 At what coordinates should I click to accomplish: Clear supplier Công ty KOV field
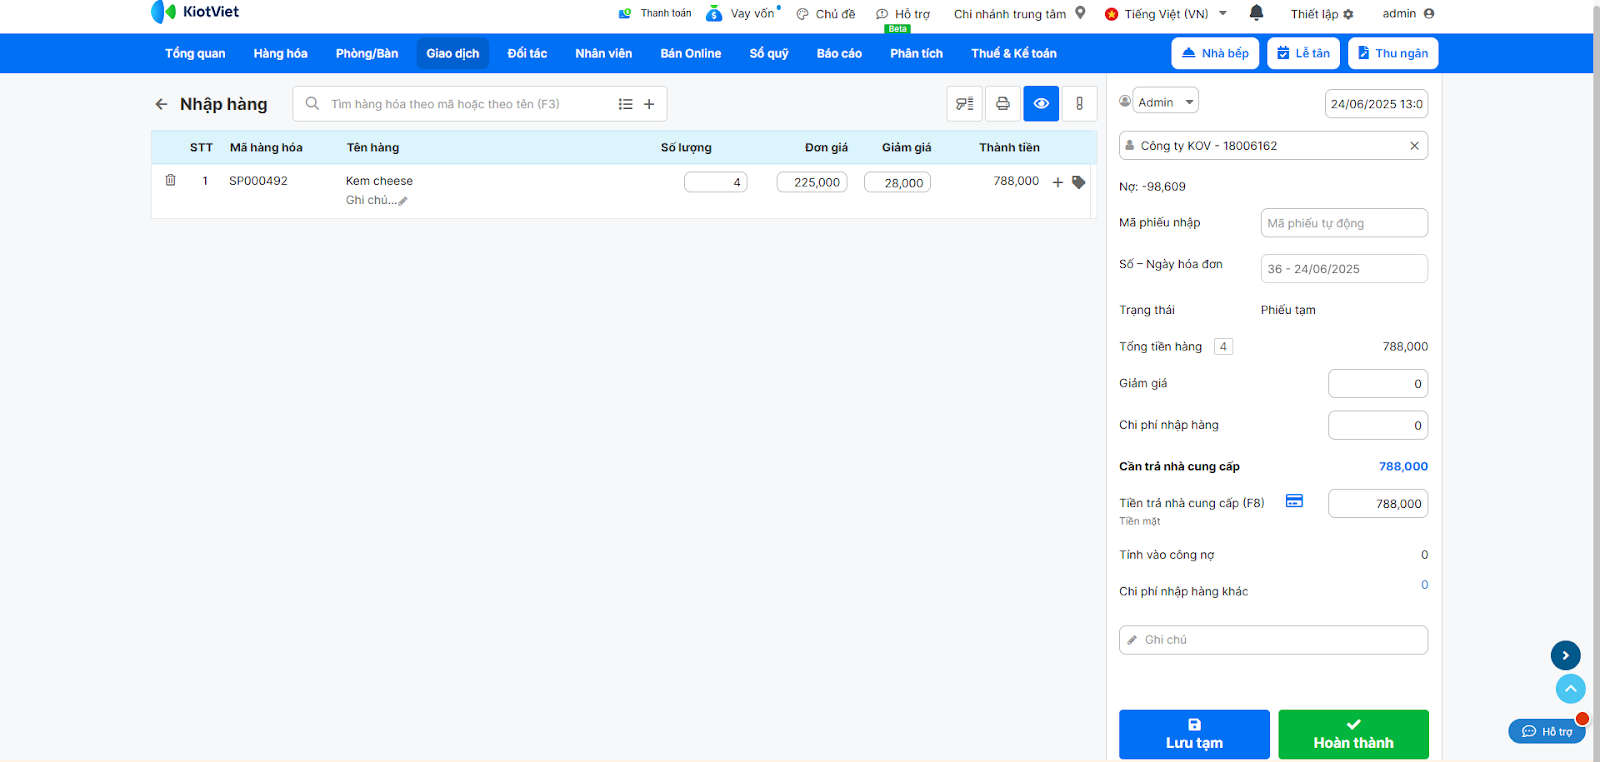point(1414,146)
